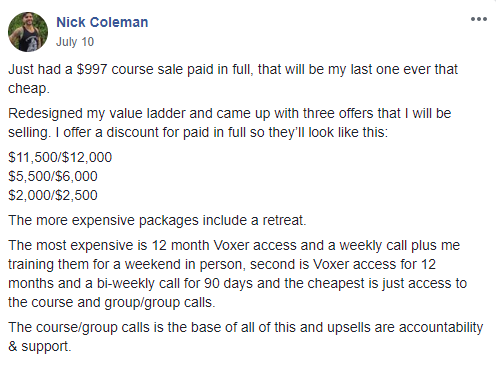Click the "& support." final line

pyautogui.click(x=40, y=346)
